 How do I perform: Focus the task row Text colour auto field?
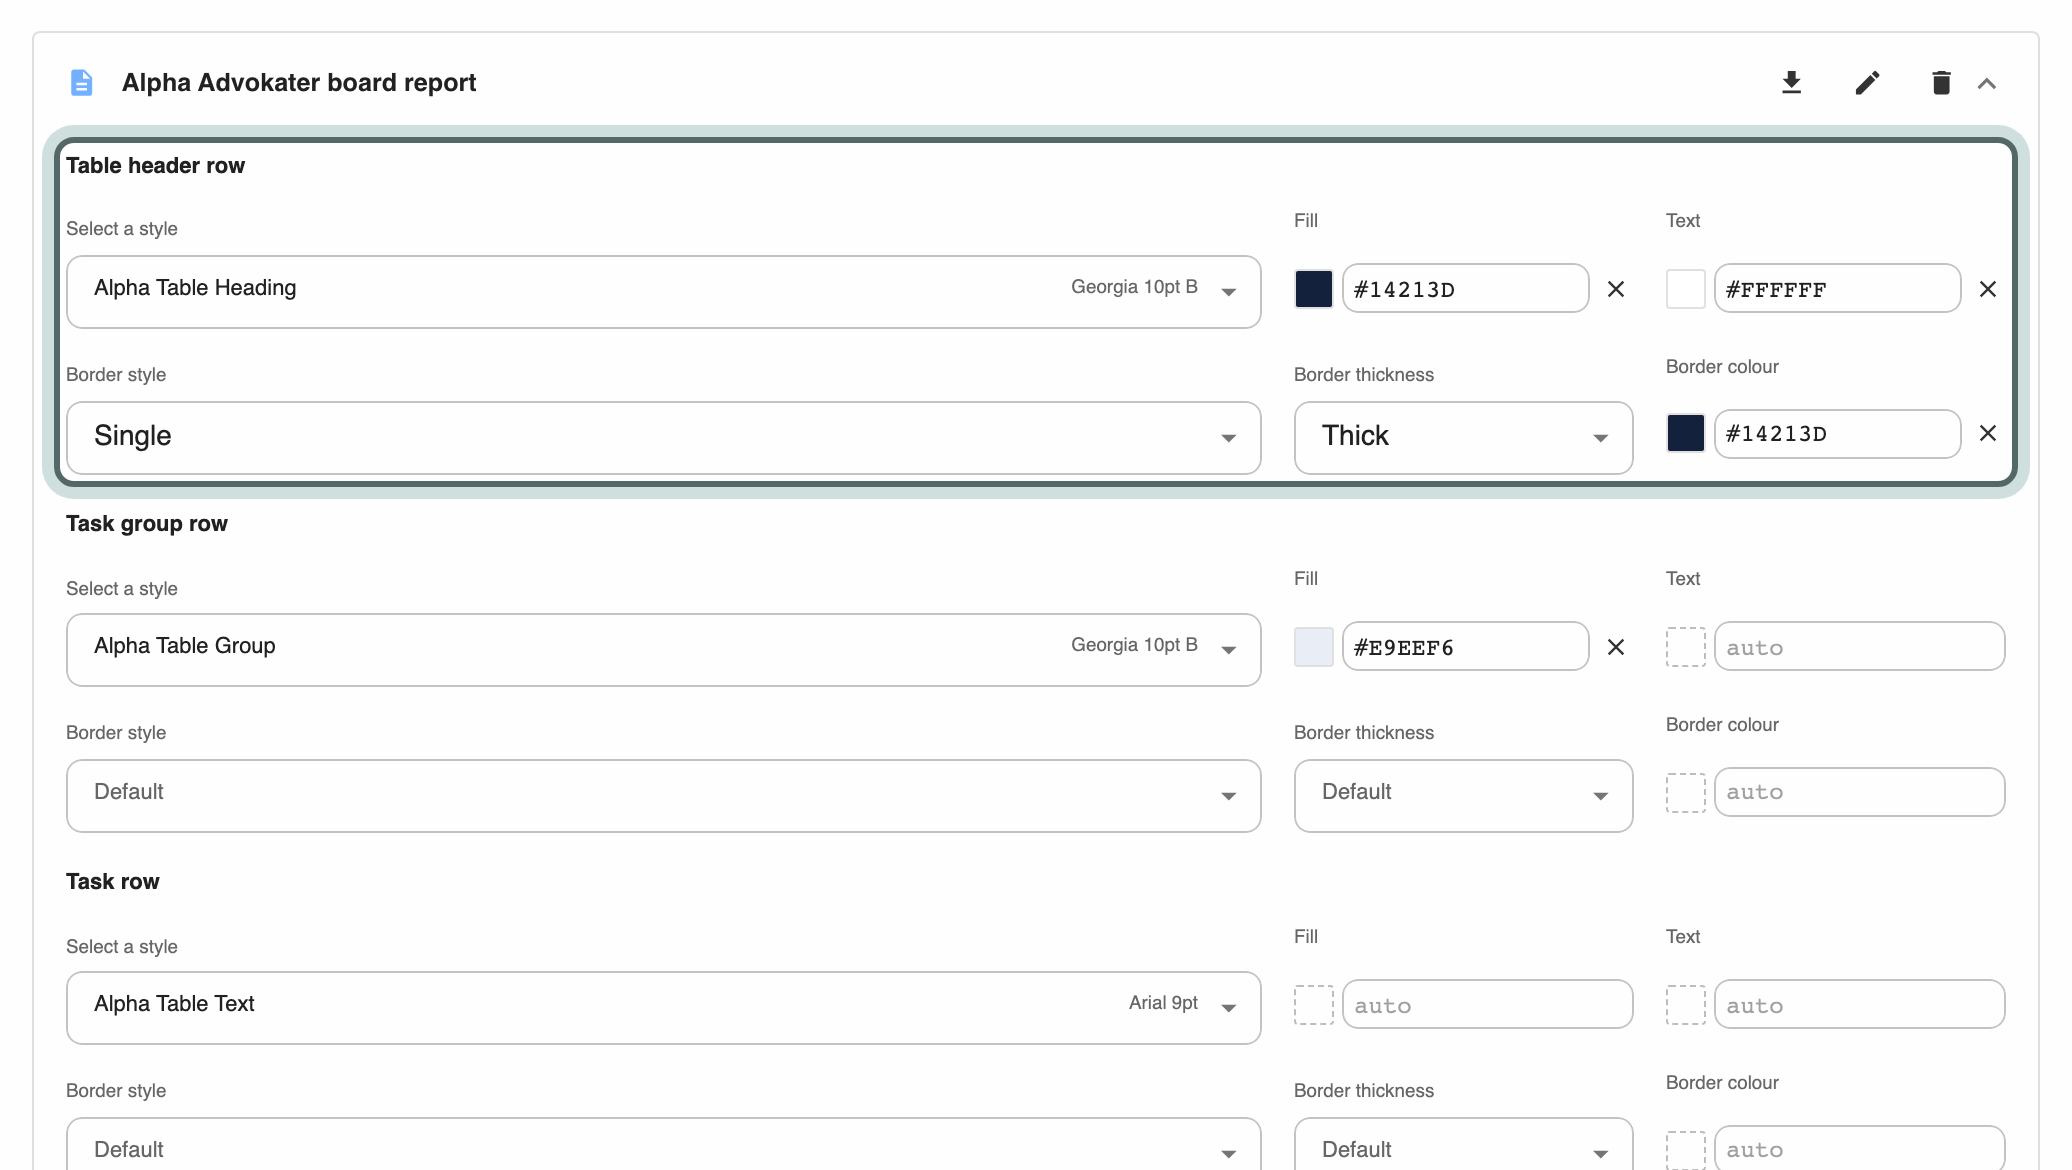click(x=1859, y=1005)
